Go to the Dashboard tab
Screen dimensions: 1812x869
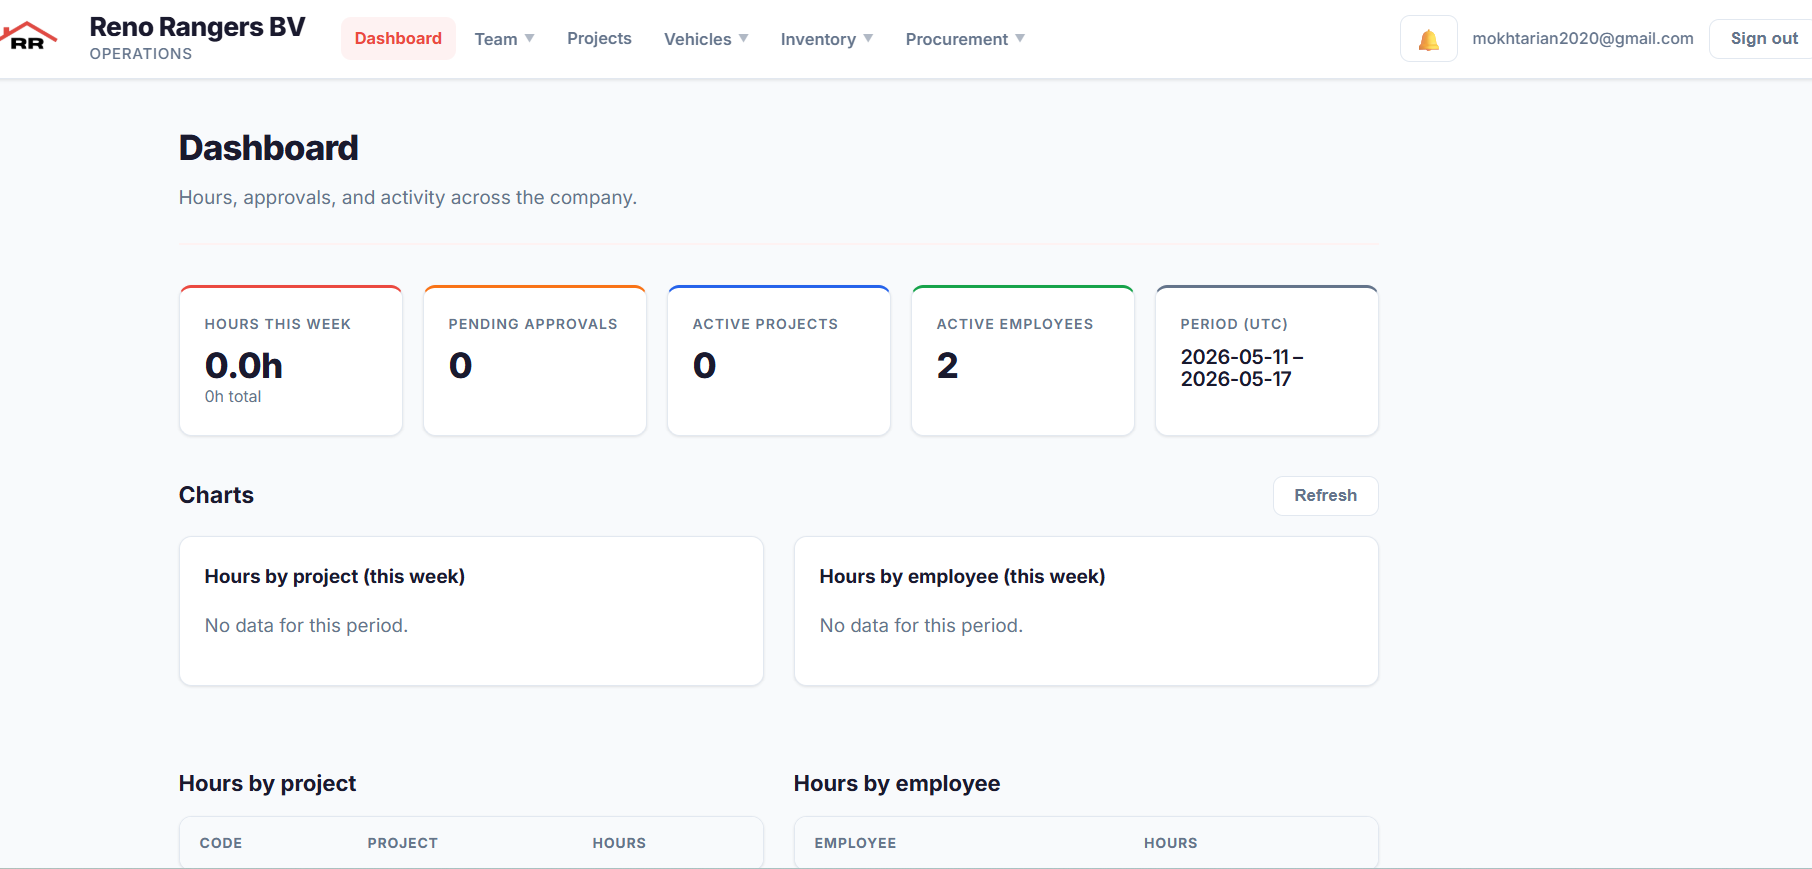click(x=398, y=38)
